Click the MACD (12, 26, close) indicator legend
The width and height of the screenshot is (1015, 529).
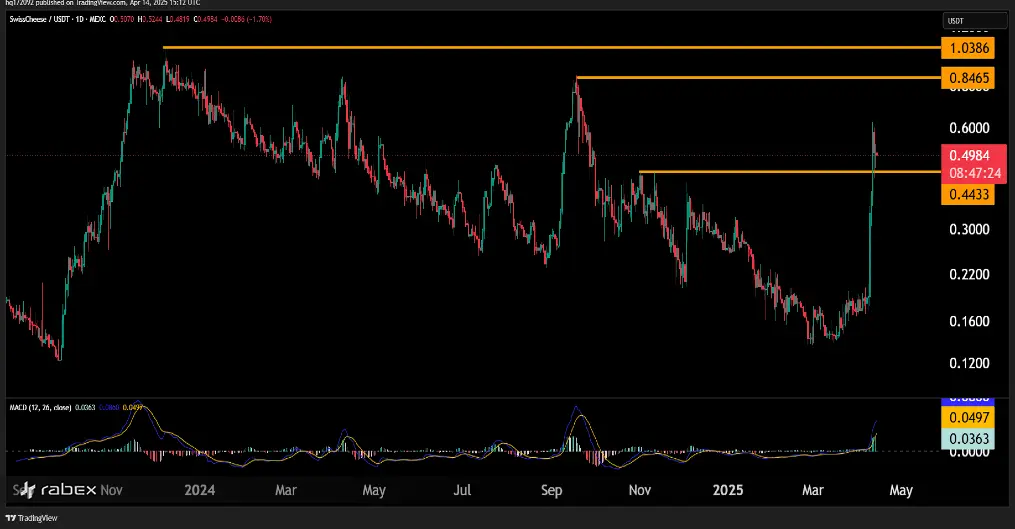tap(40, 408)
